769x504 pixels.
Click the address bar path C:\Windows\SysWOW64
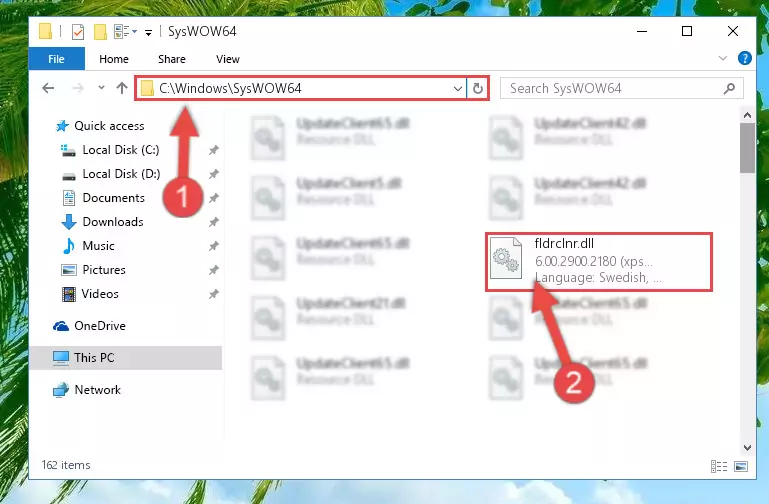230,88
